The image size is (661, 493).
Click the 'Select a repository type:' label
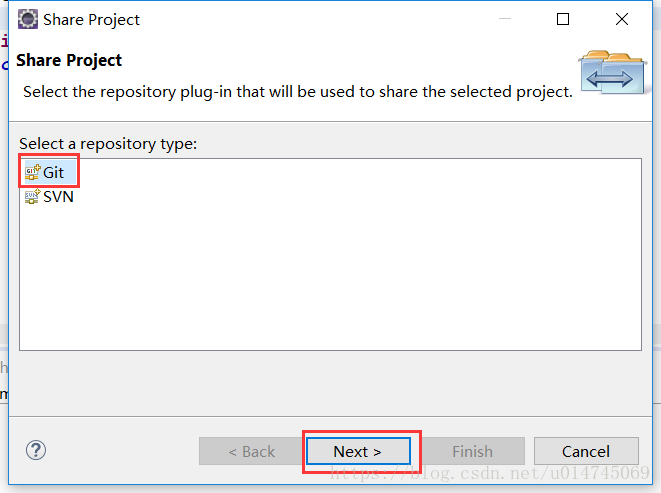pyautogui.click(x=108, y=144)
